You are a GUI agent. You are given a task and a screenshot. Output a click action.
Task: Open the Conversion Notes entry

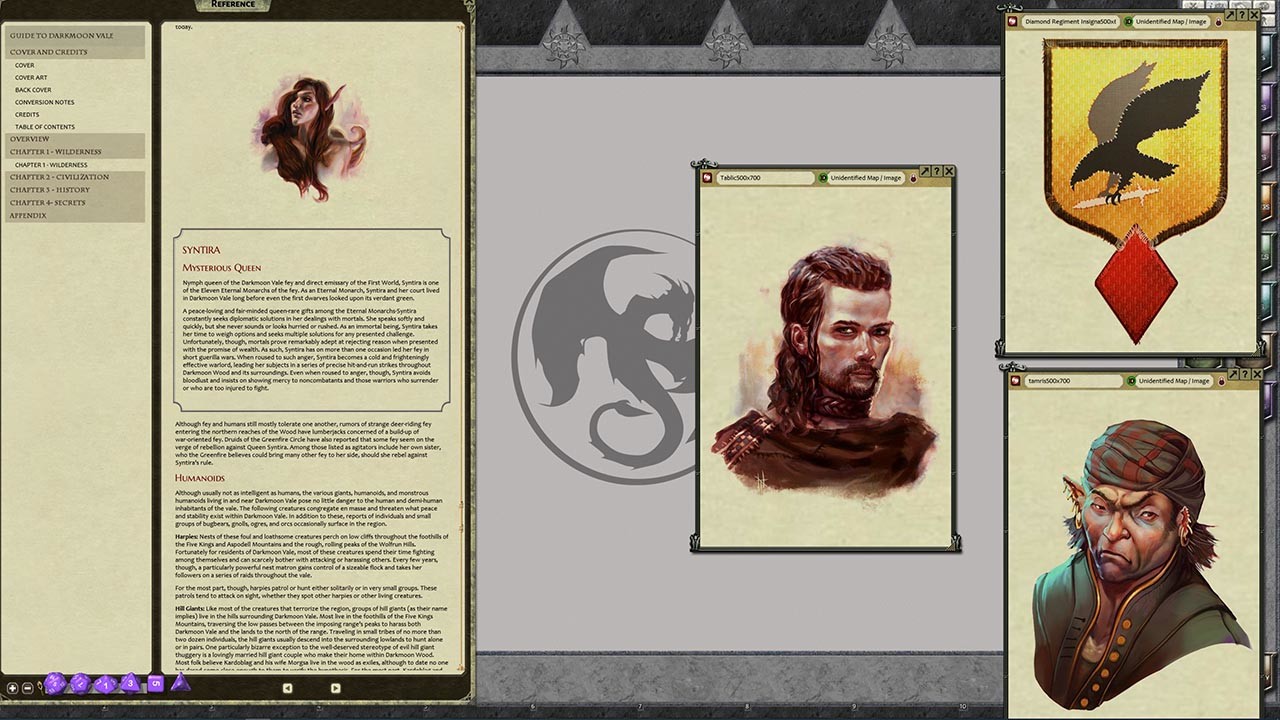click(44, 102)
